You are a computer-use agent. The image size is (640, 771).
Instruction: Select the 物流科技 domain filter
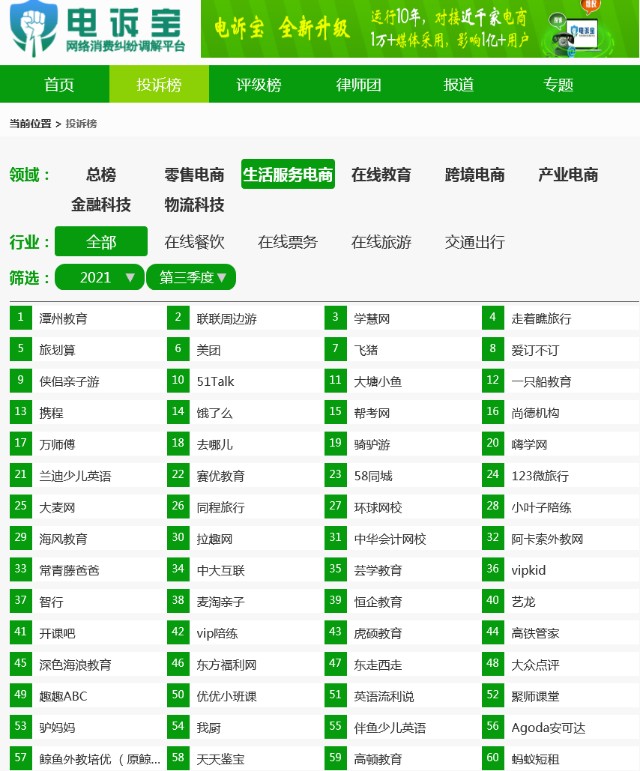click(x=194, y=205)
